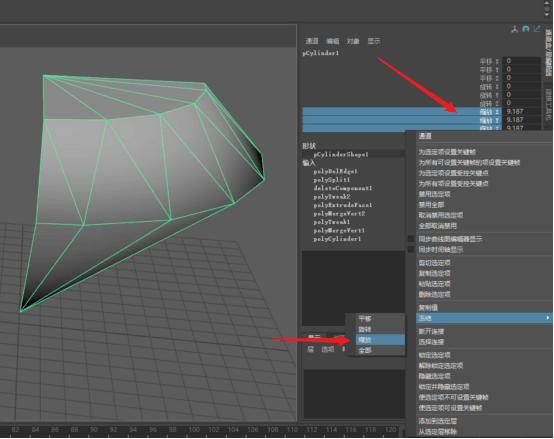Expand the 冻结 submenu arrow
The height and width of the screenshot is (439, 554).
548,318
